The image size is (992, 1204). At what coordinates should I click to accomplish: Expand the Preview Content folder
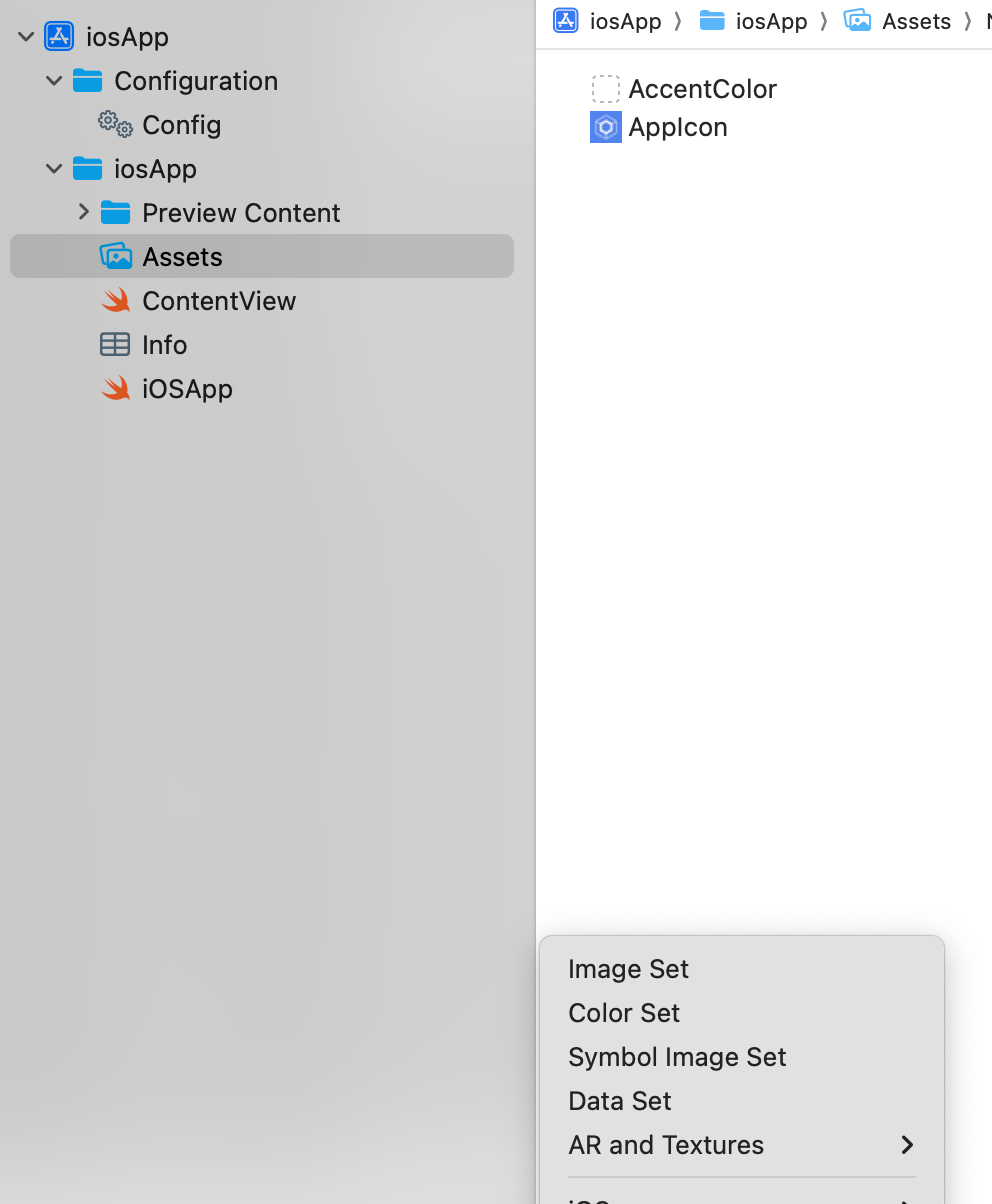point(83,212)
